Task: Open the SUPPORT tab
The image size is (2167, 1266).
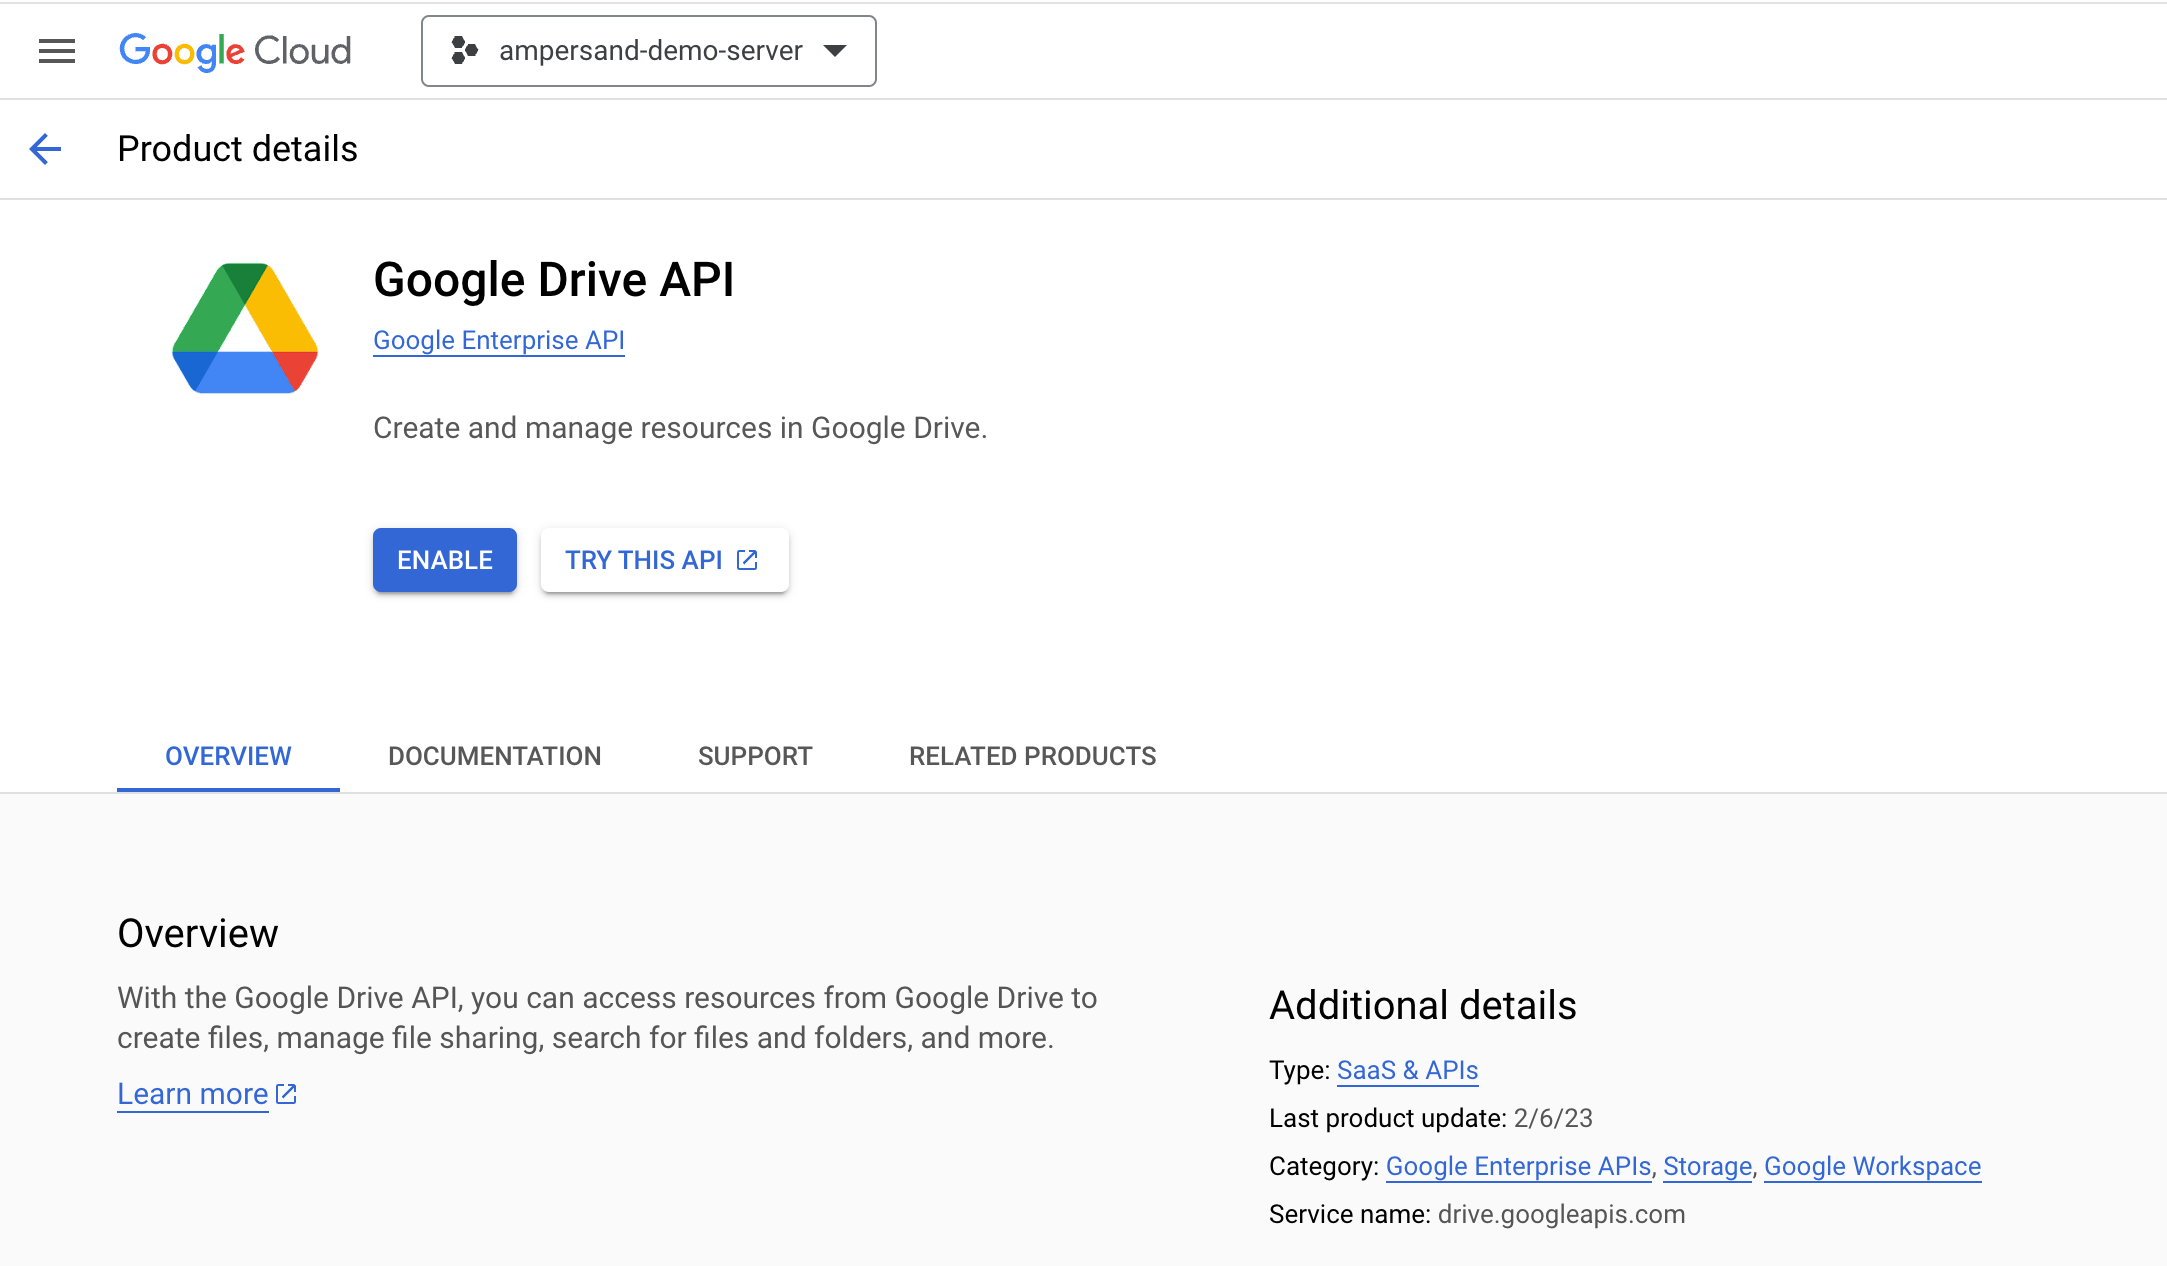Action: [x=755, y=756]
